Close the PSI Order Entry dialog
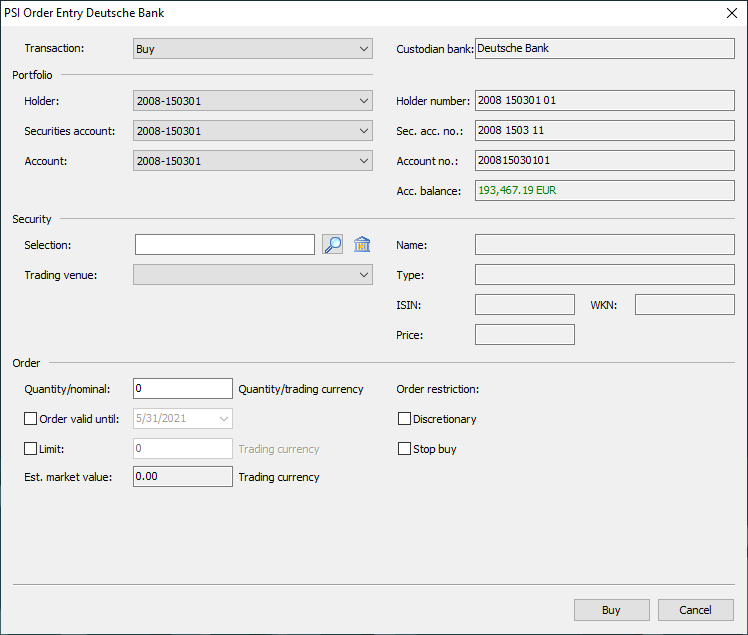The width and height of the screenshot is (748, 635). [729, 13]
